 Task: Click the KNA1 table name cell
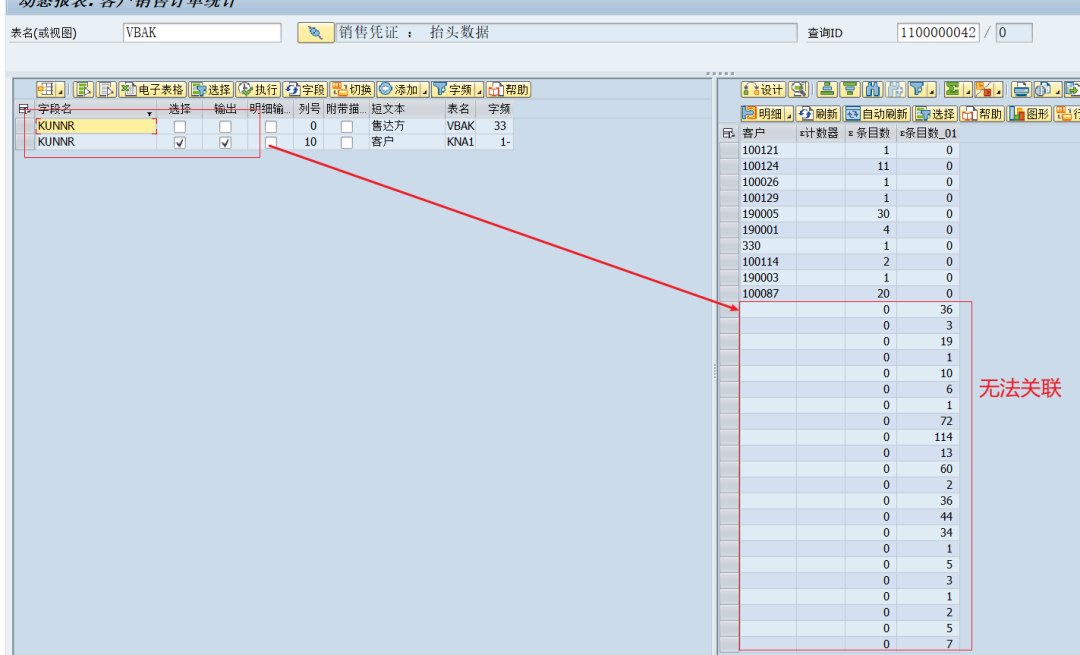pyautogui.click(x=460, y=142)
